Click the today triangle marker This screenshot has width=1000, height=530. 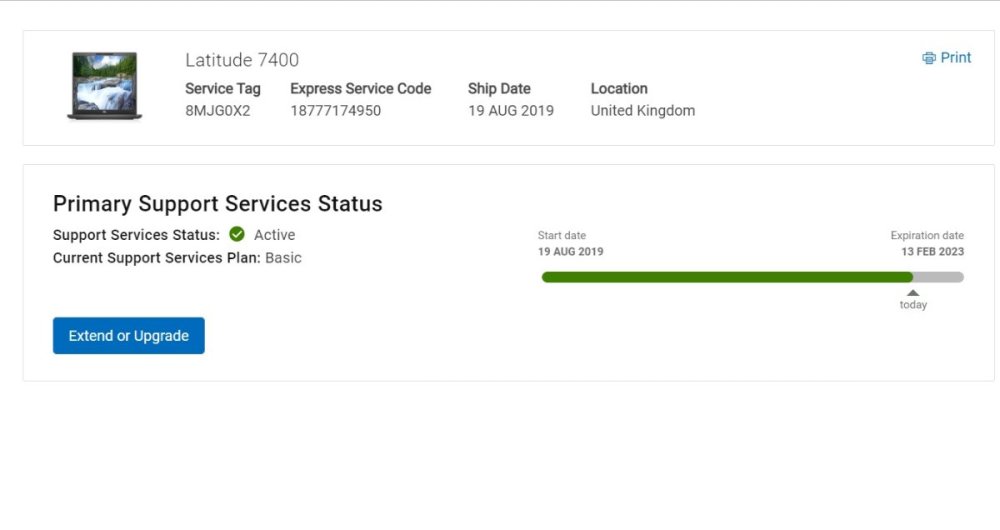[x=913, y=293]
